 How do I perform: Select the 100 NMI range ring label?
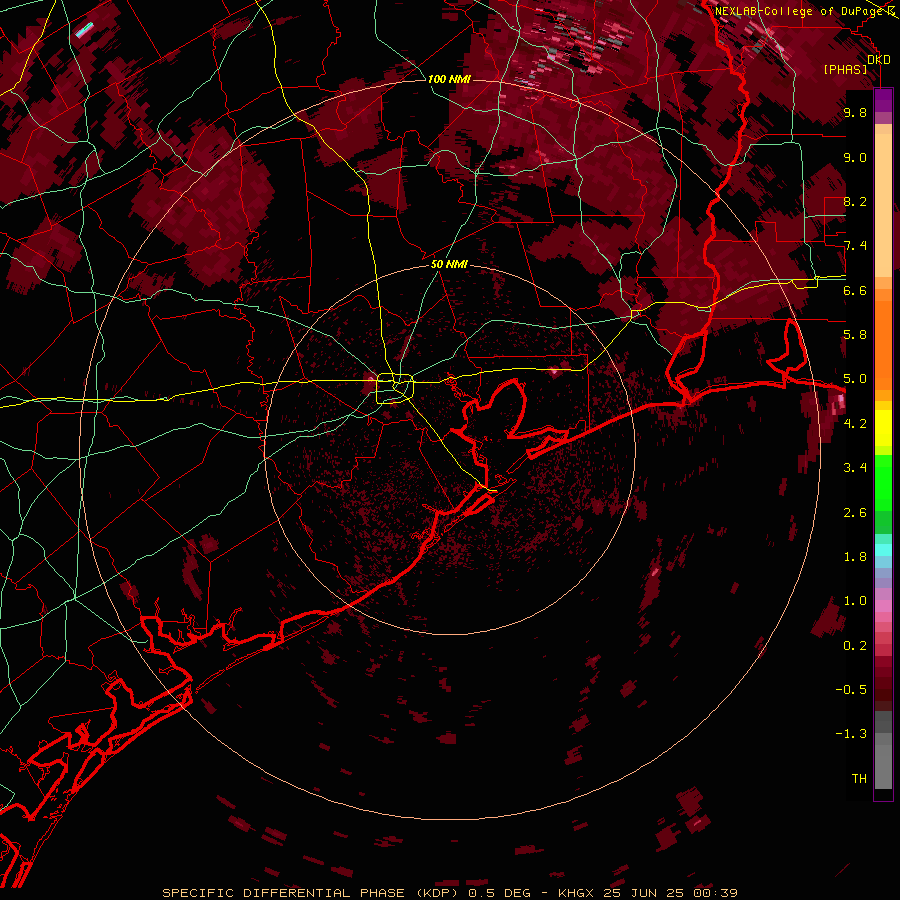pyautogui.click(x=449, y=79)
